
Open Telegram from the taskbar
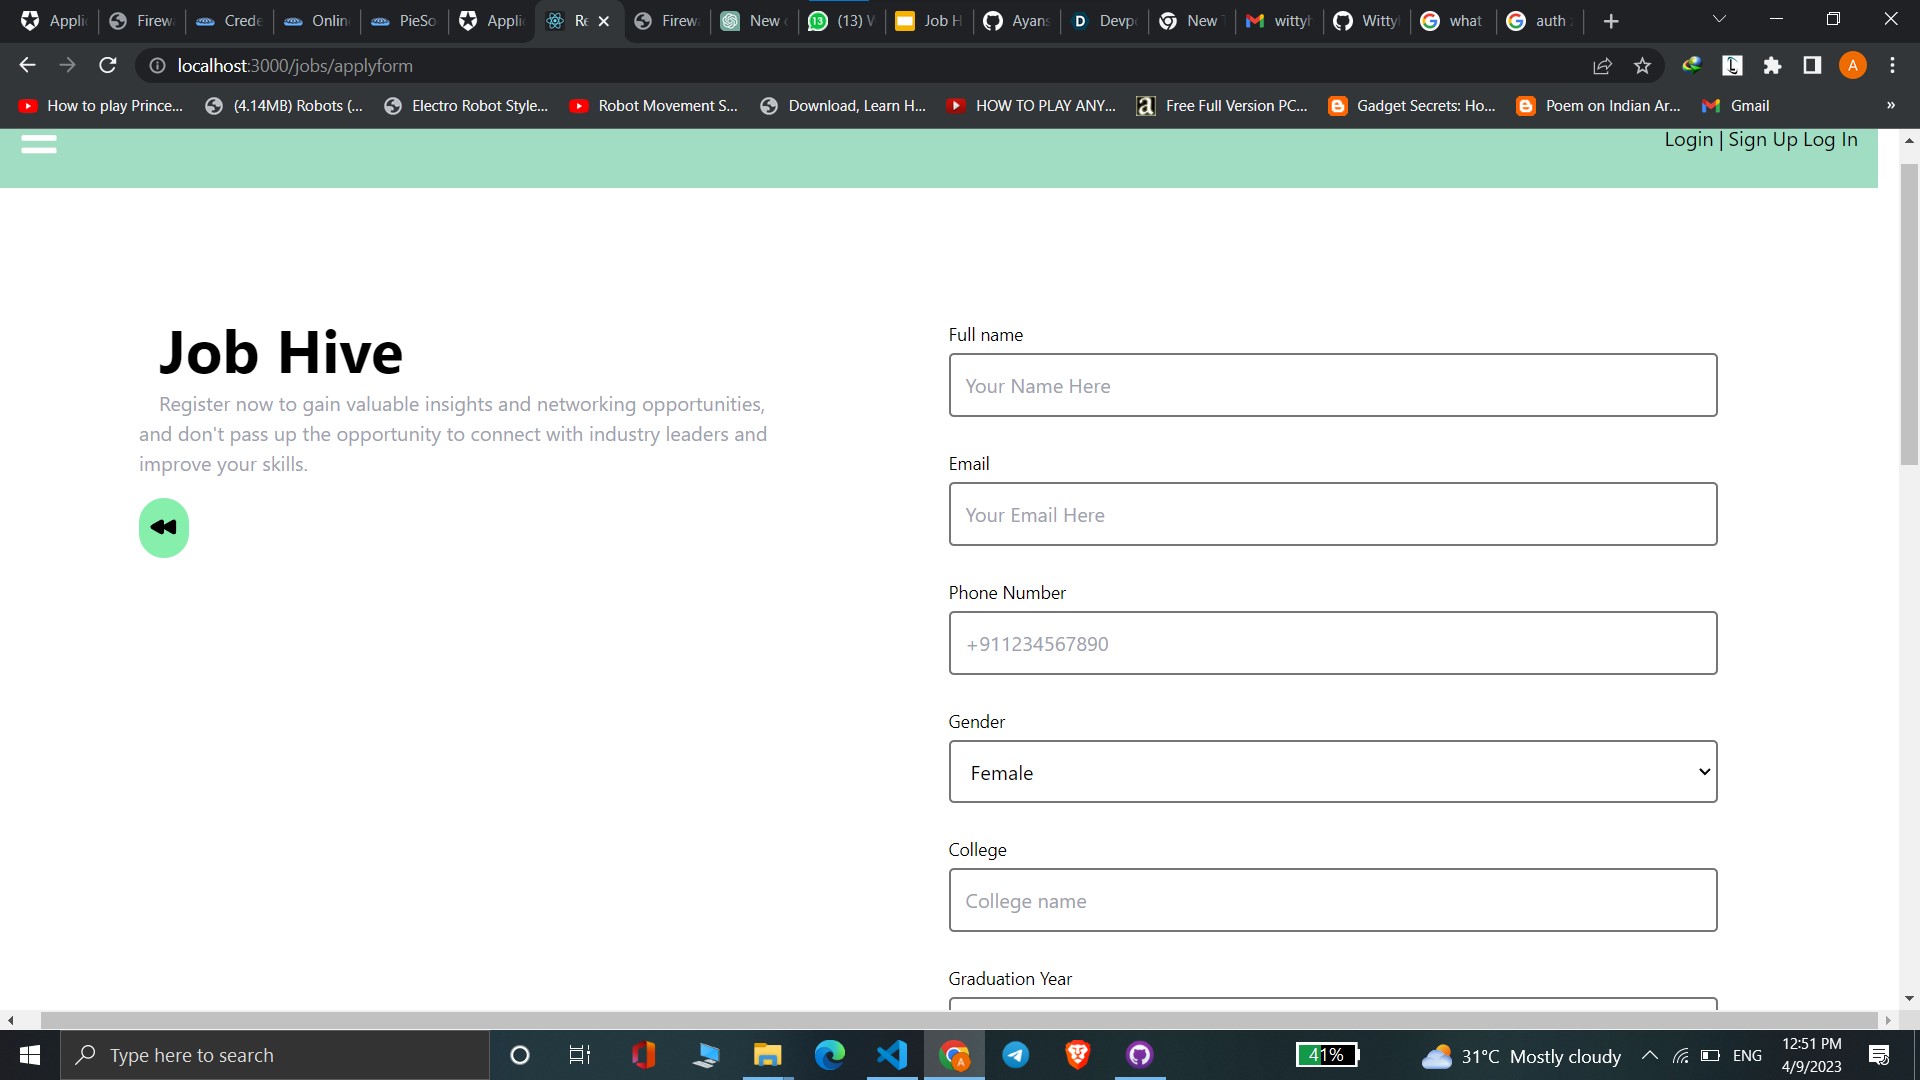1015,1055
